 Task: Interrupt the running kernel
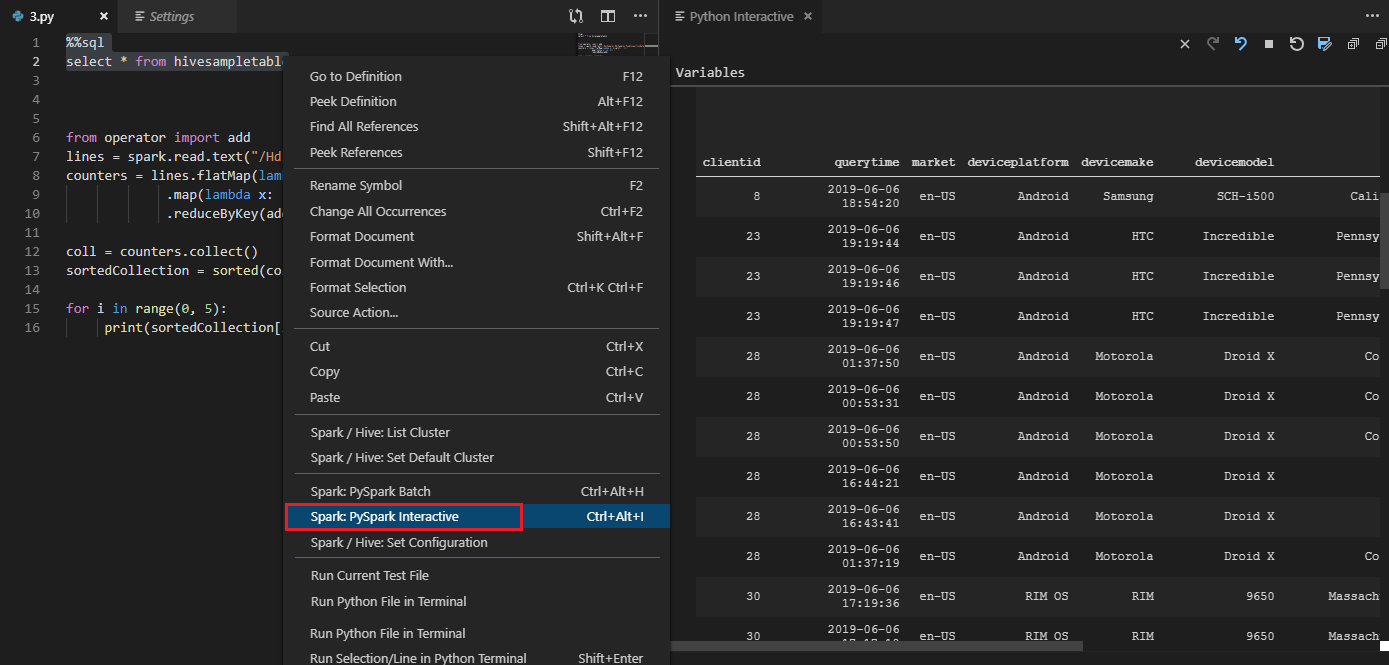[1268, 44]
